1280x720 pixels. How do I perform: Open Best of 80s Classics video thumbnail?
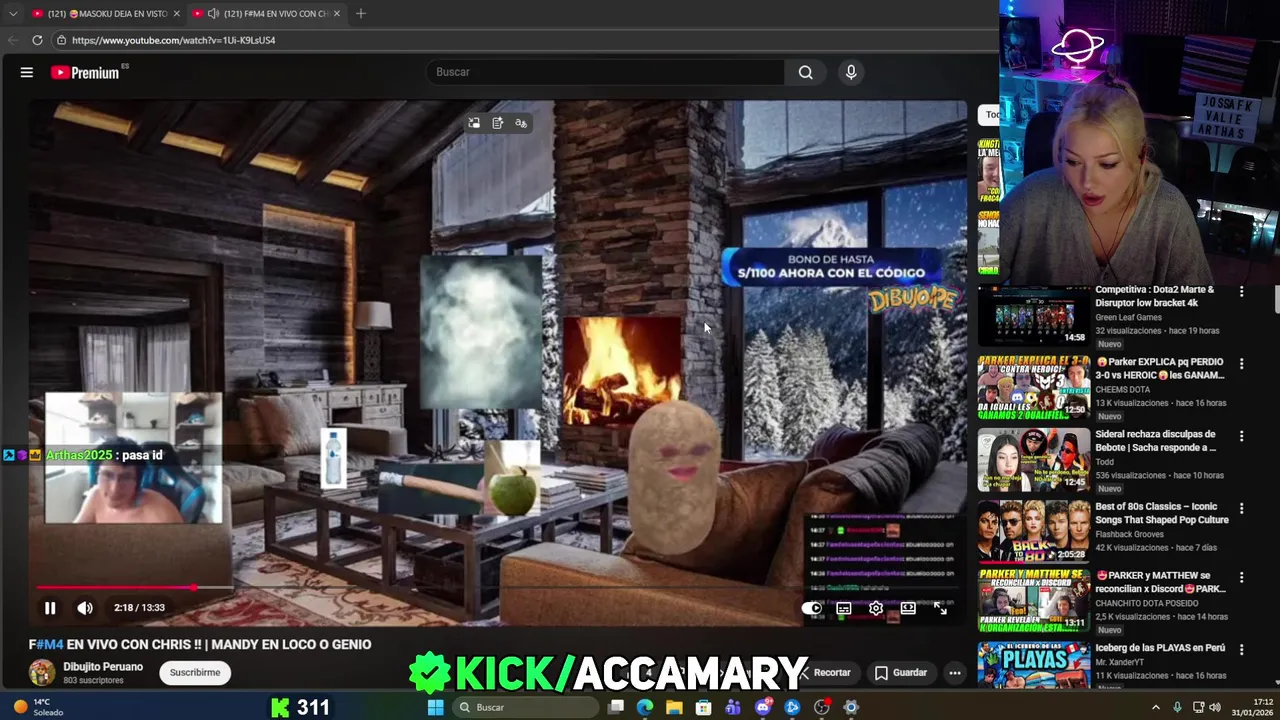(x=1033, y=532)
